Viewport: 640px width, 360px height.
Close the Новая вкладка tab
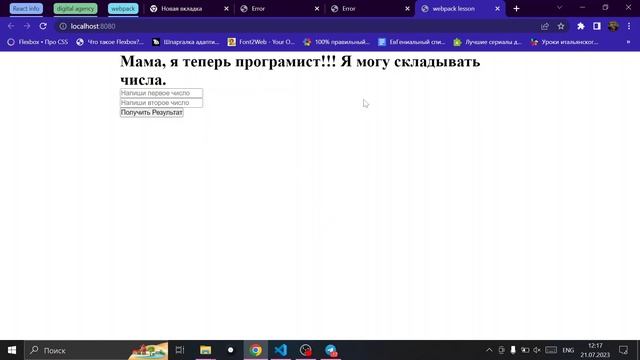[227, 9]
